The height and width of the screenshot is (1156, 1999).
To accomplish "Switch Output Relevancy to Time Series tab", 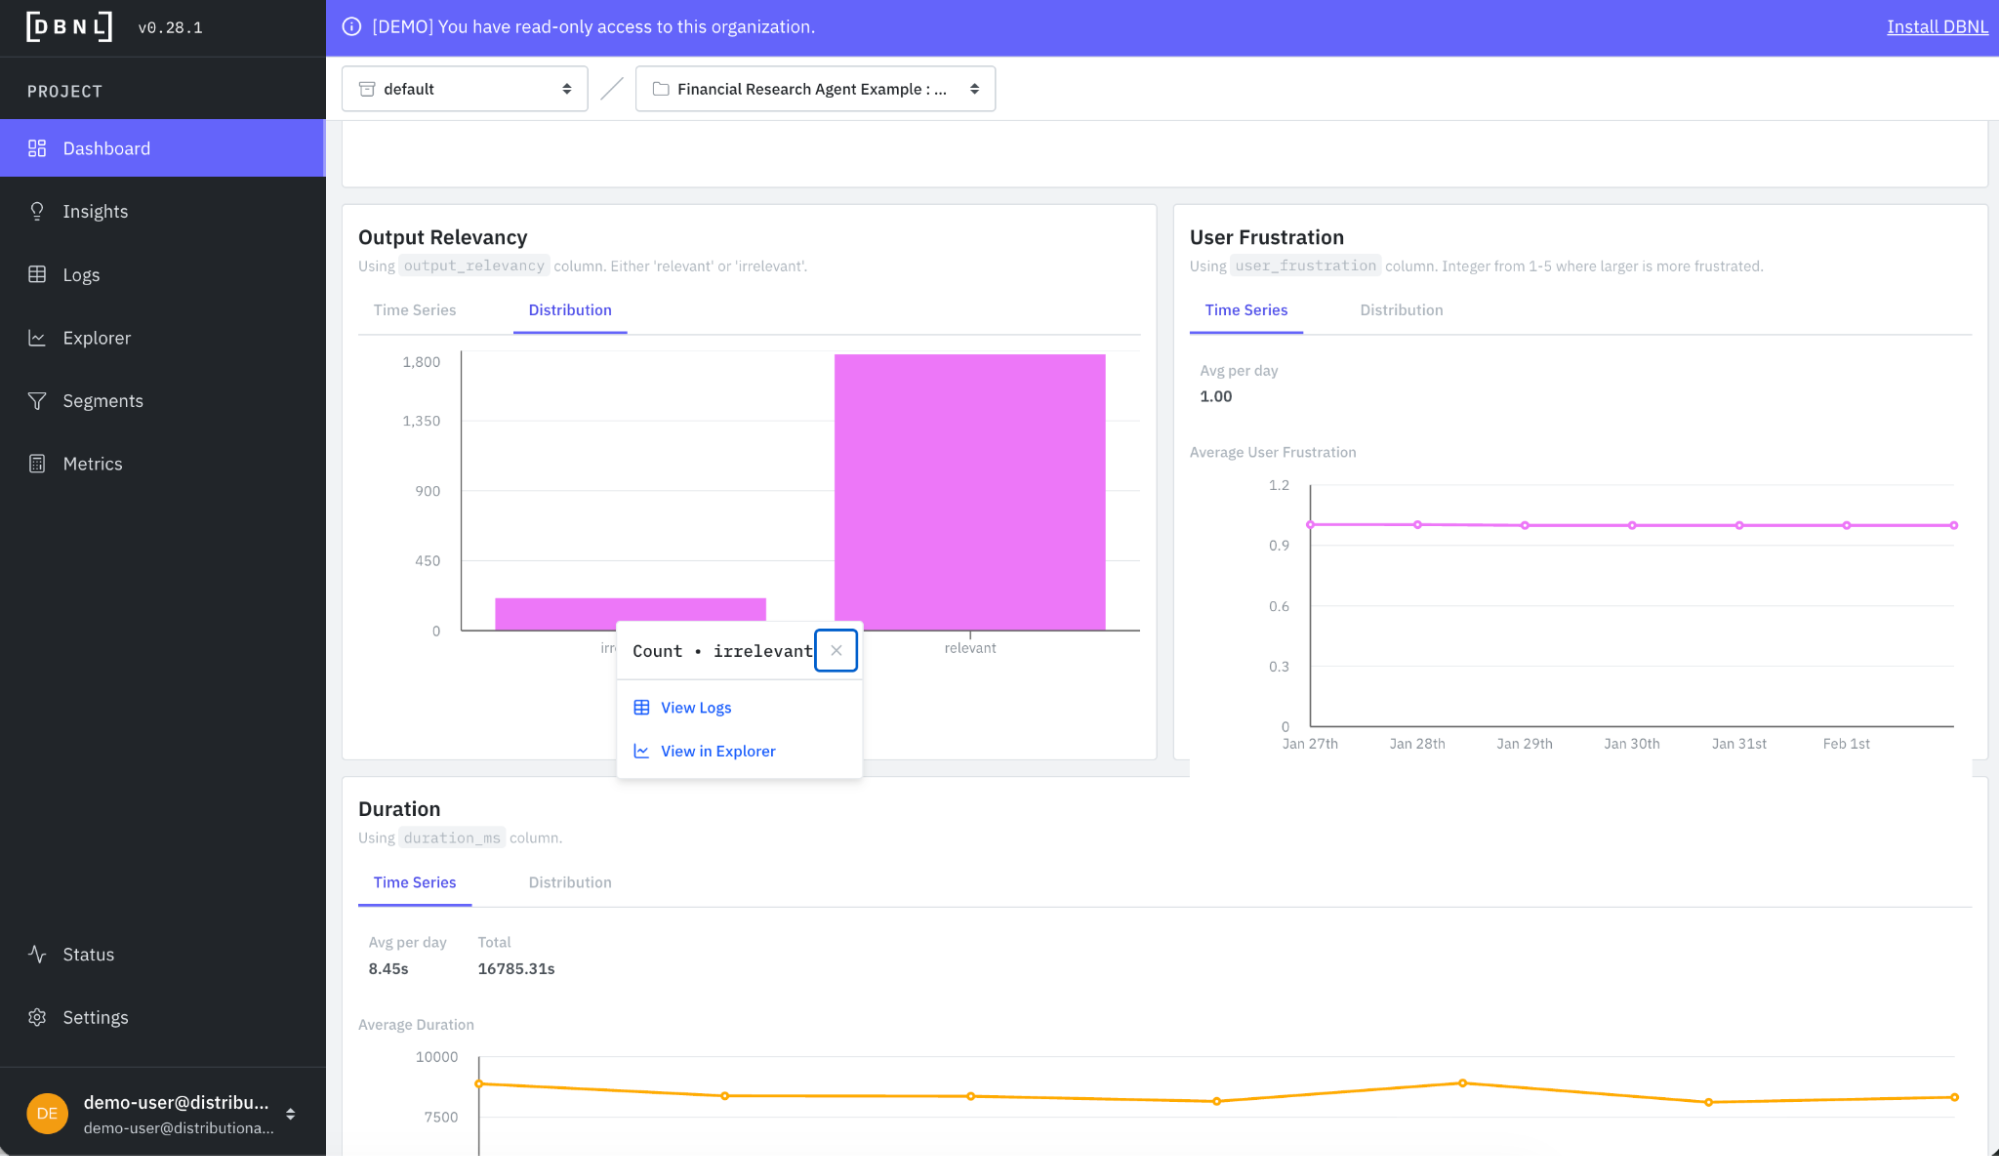I will point(414,310).
